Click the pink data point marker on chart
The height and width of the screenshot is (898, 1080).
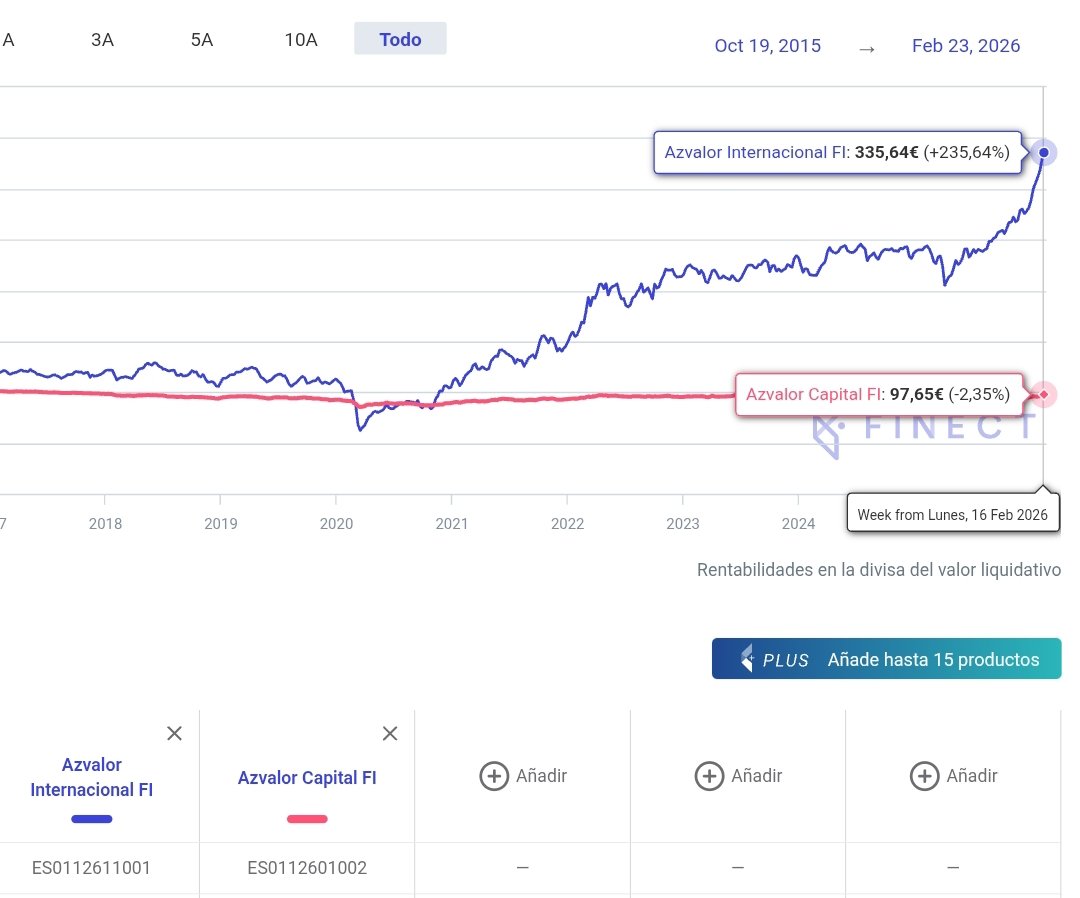(x=1043, y=395)
